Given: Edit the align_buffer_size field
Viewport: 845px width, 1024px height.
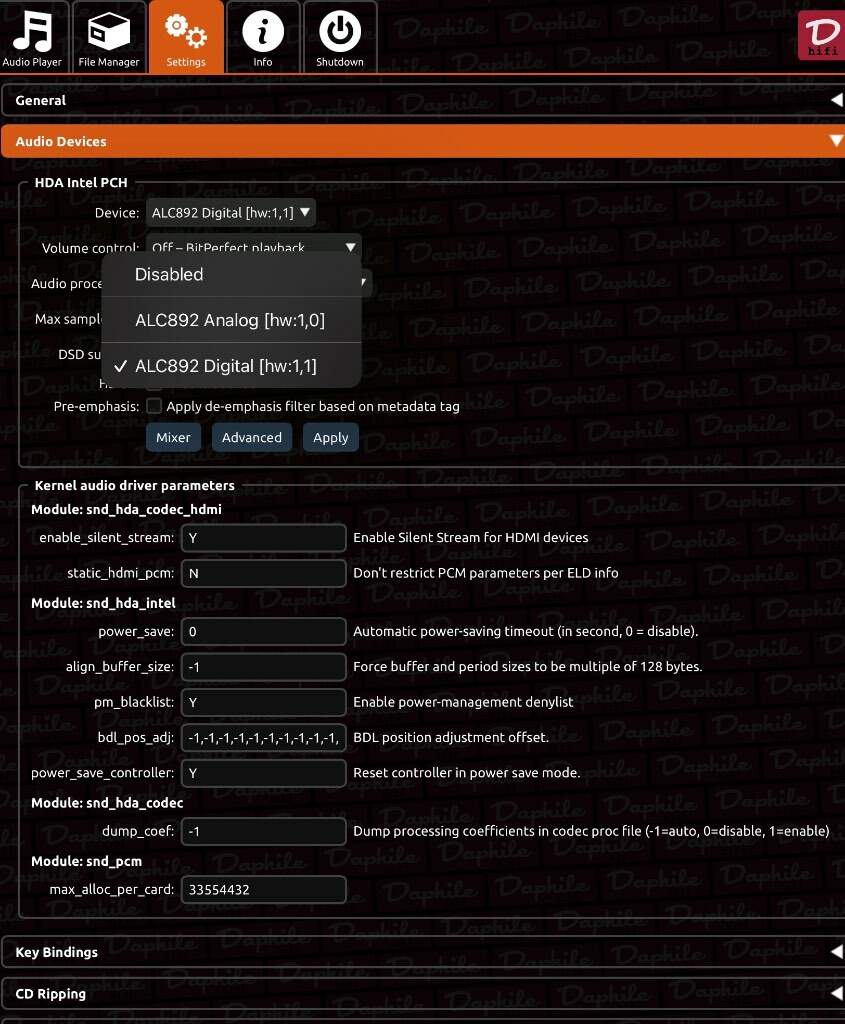Looking at the screenshot, I should click(264, 667).
